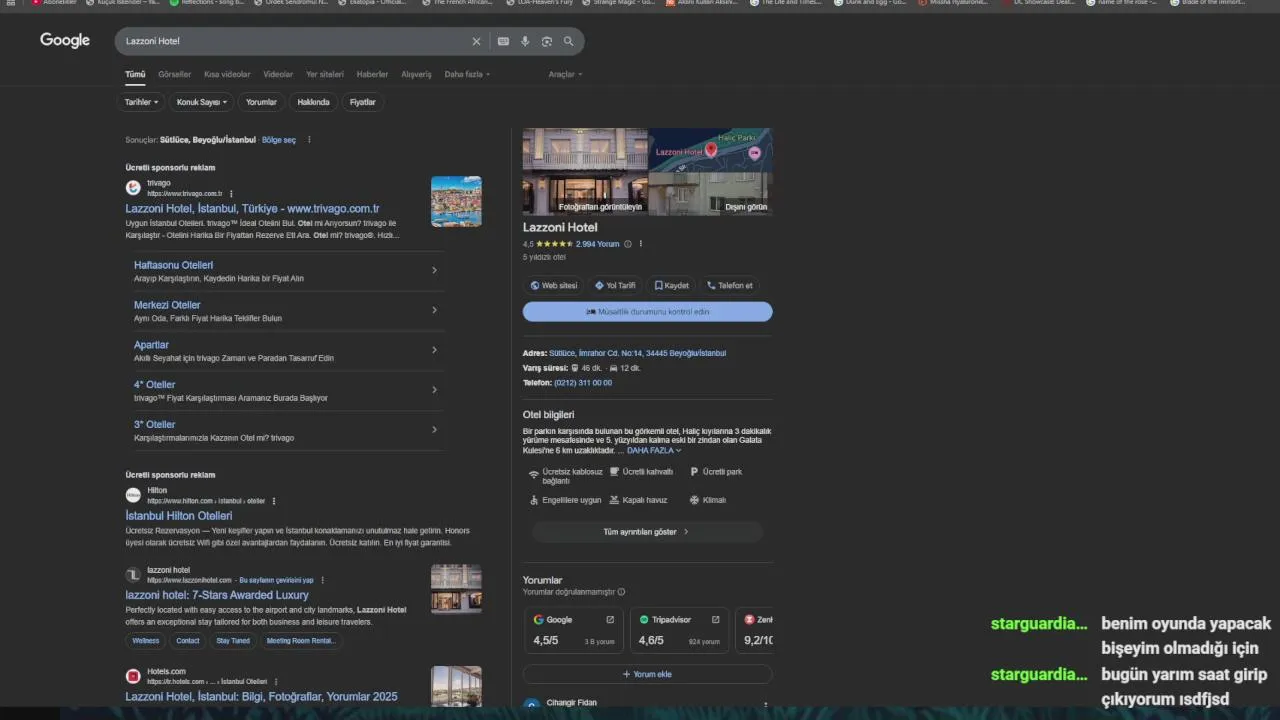Image resolution: width=1280 pixels, height=720 pixels.
Task: Switch to the Alışveriş tab
Action: [x=416, y=74]
